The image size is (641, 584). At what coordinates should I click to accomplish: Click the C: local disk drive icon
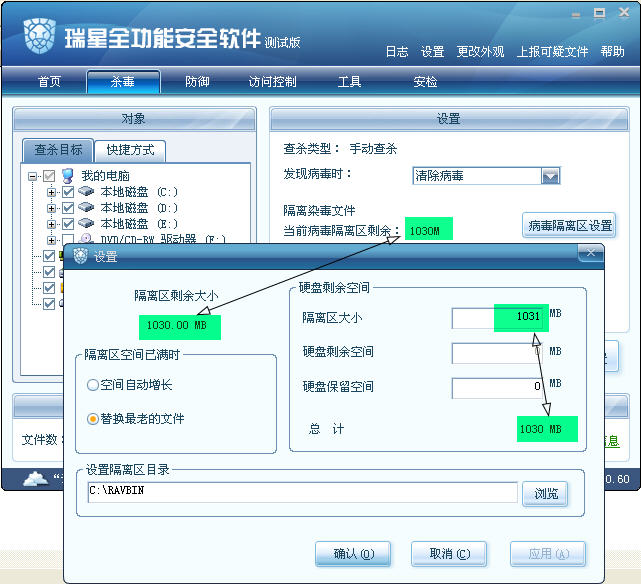point(86,191)
